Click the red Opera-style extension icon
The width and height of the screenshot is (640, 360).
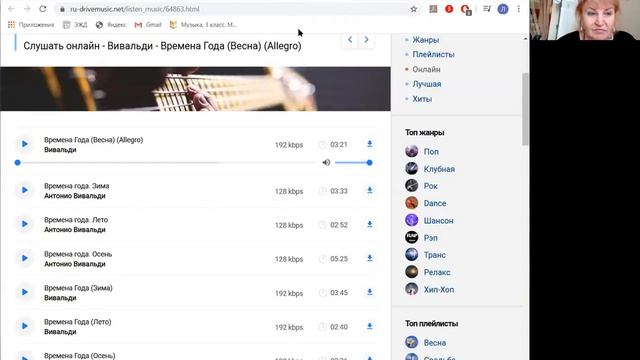pyautogui.click(x=449, y=9)
